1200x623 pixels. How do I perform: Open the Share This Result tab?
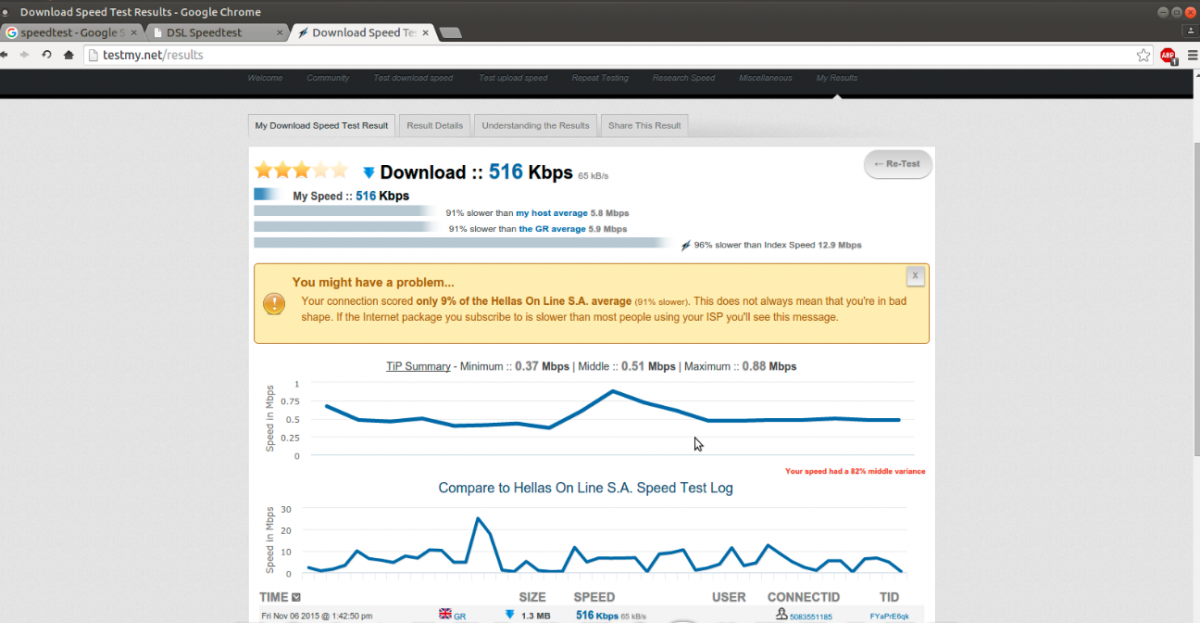click(x=644, y=126)
